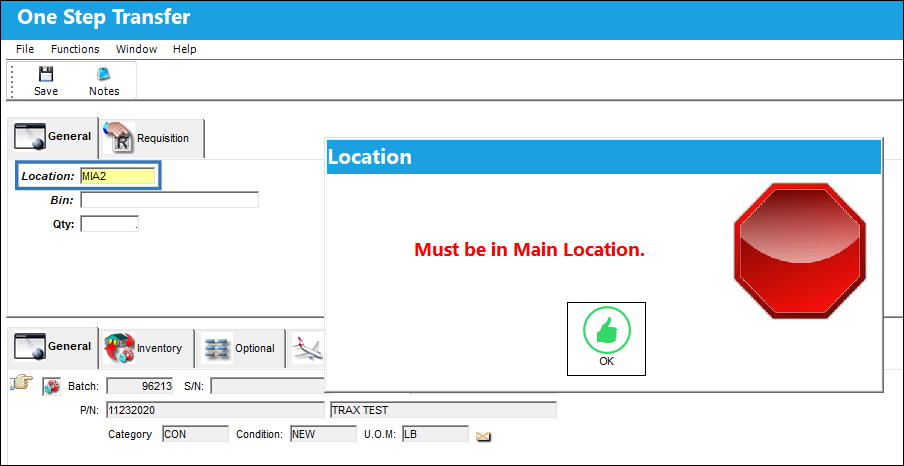Switch to the Optional tab
904x466 pixels.
(x=241, y=348)
